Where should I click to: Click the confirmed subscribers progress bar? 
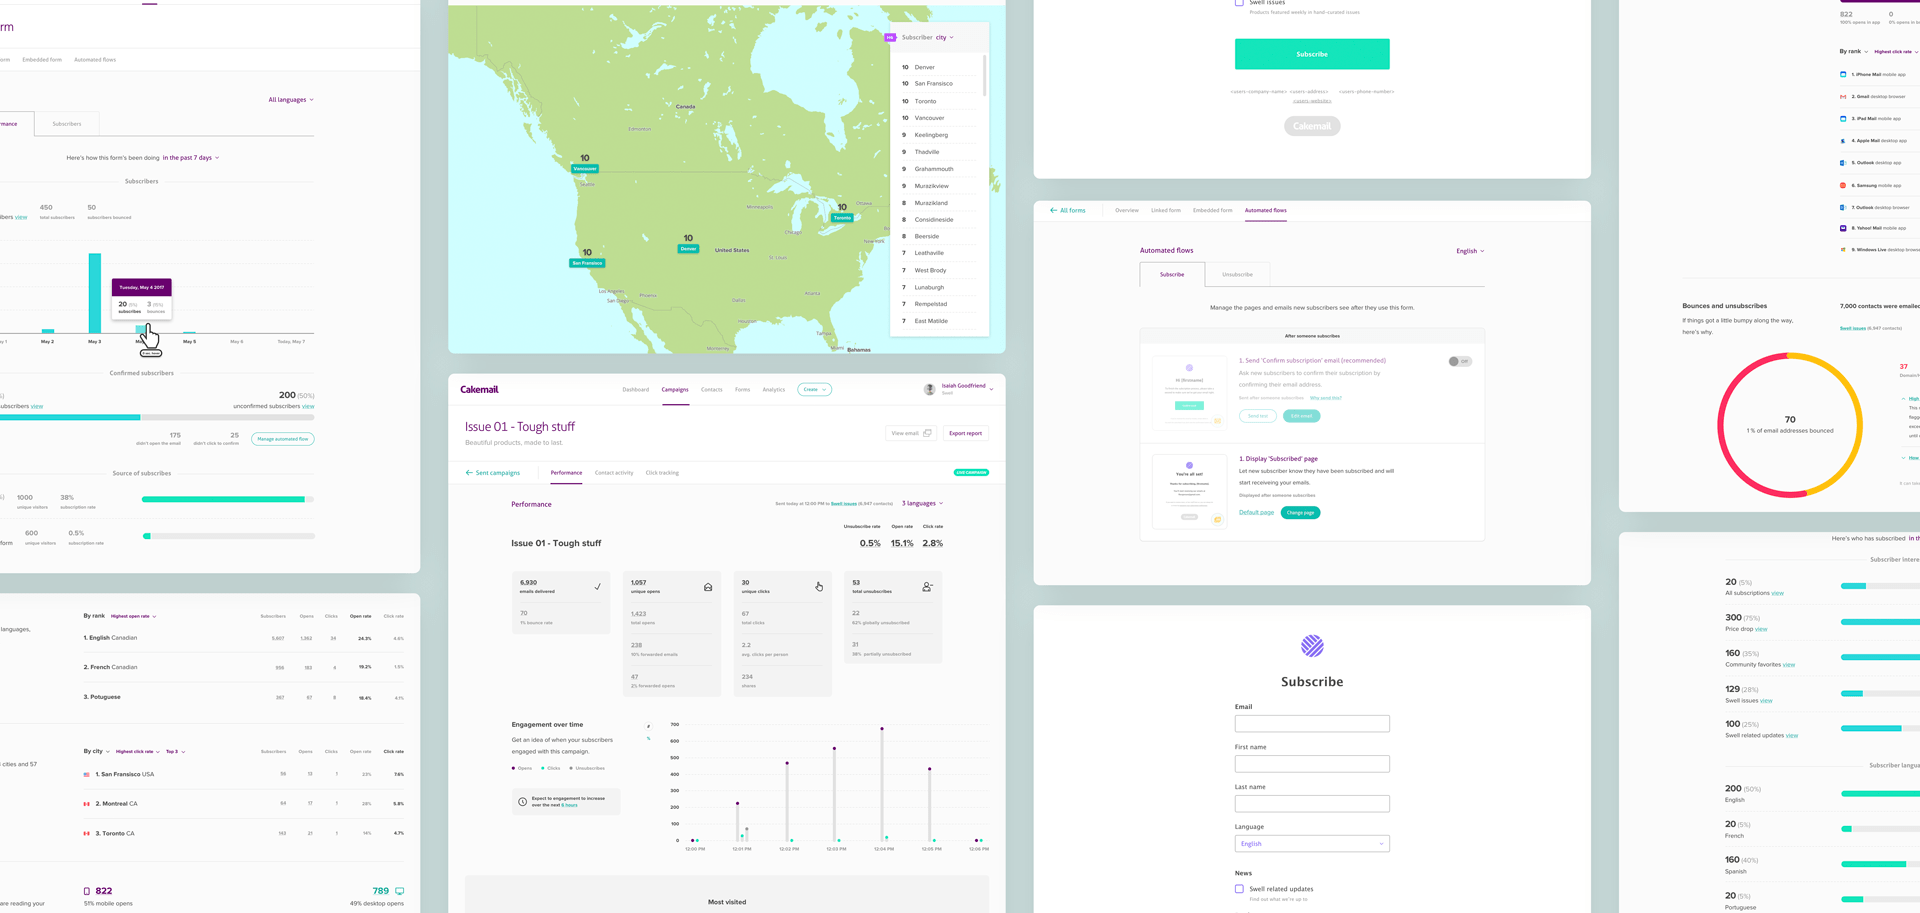157,417
